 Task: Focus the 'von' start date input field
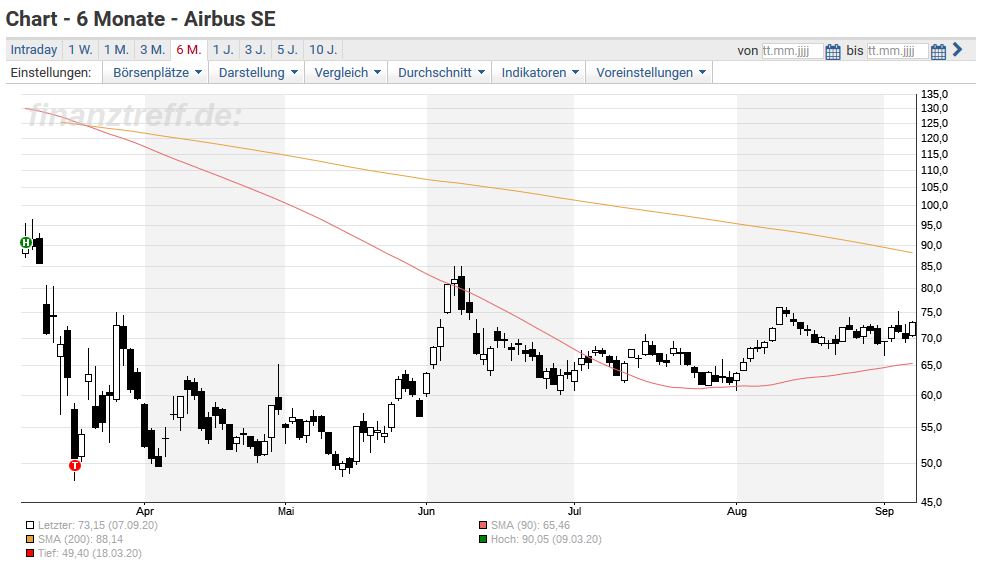(793, 51)
